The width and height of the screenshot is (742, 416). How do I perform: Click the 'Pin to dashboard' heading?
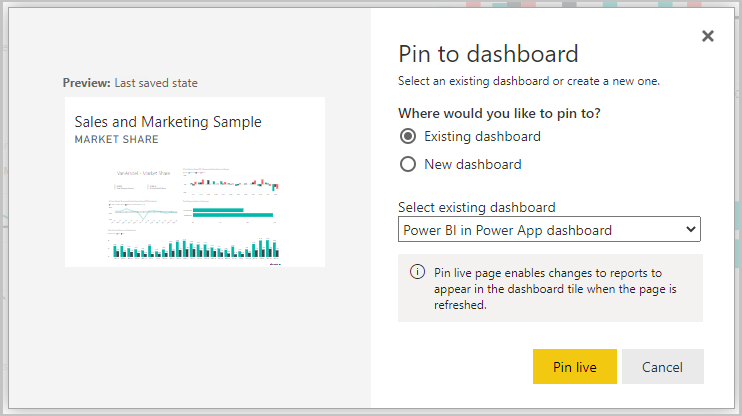[488, 53]
